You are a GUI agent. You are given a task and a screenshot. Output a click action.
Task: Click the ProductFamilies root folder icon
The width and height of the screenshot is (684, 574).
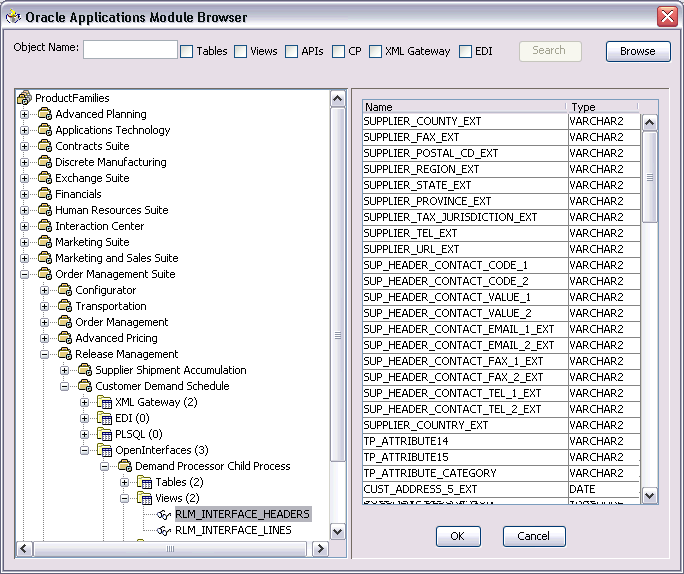24,98
